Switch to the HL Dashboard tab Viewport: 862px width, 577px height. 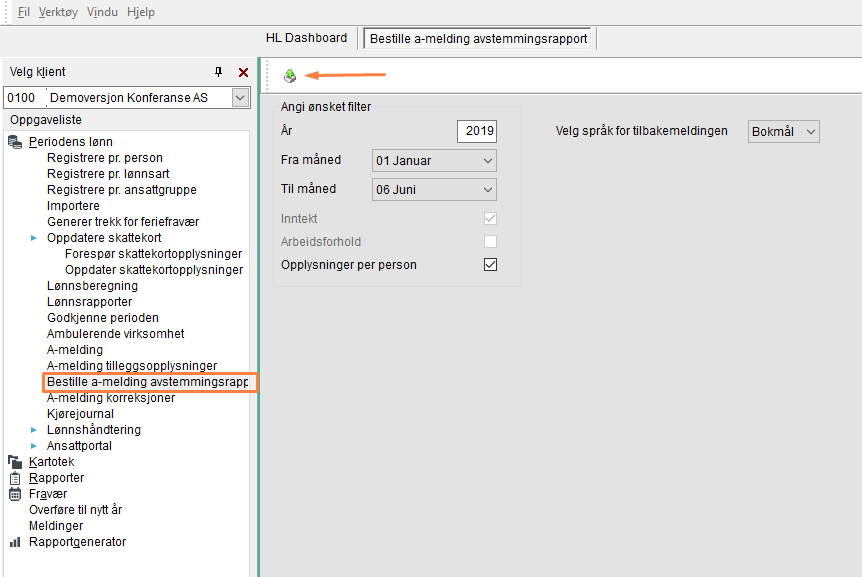(x=306, y=38)
